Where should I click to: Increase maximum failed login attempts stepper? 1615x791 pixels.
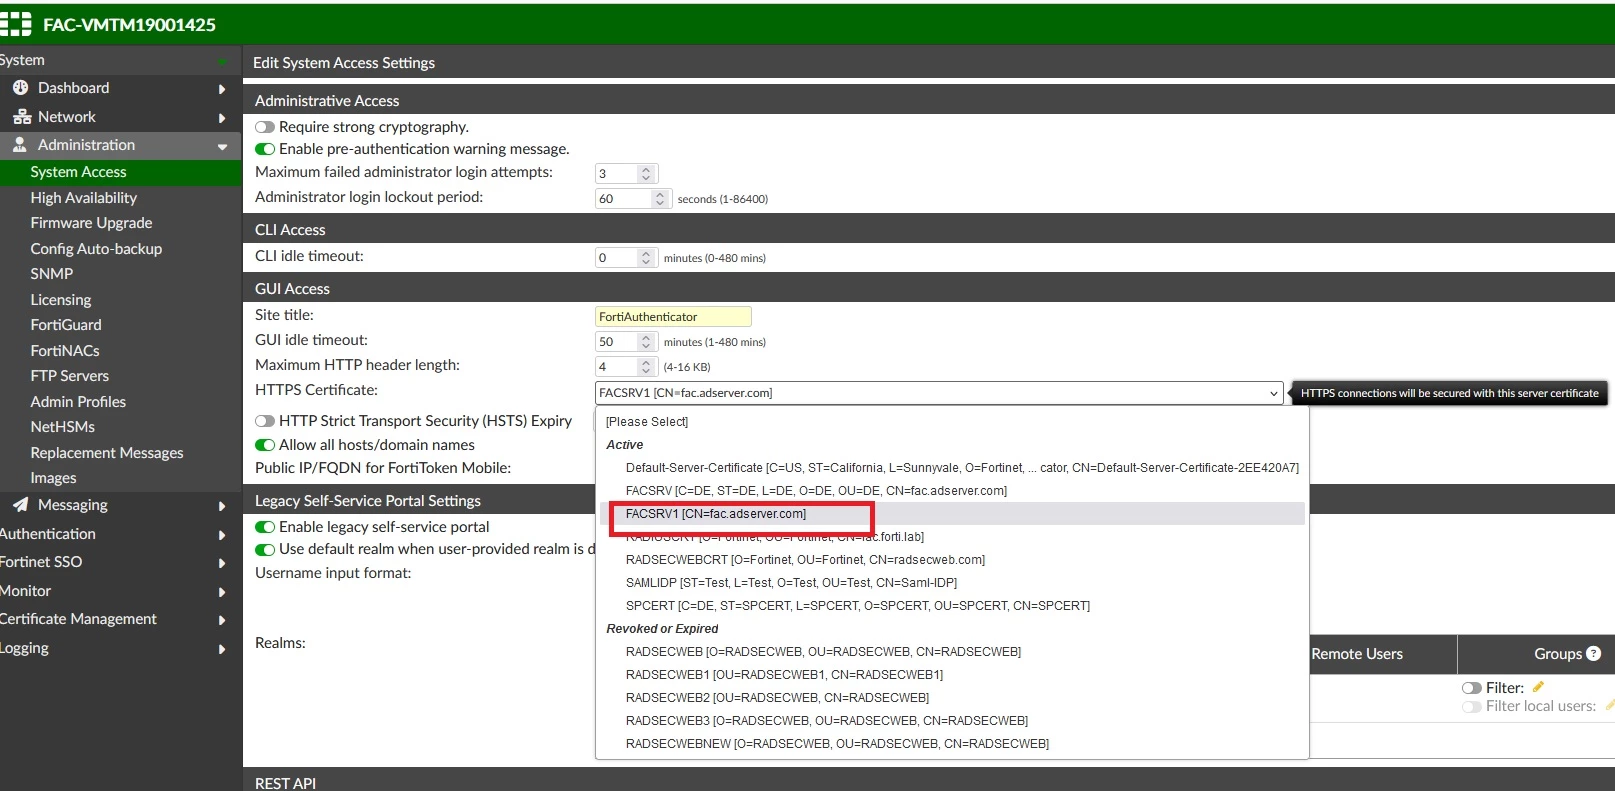click(646, 169)
